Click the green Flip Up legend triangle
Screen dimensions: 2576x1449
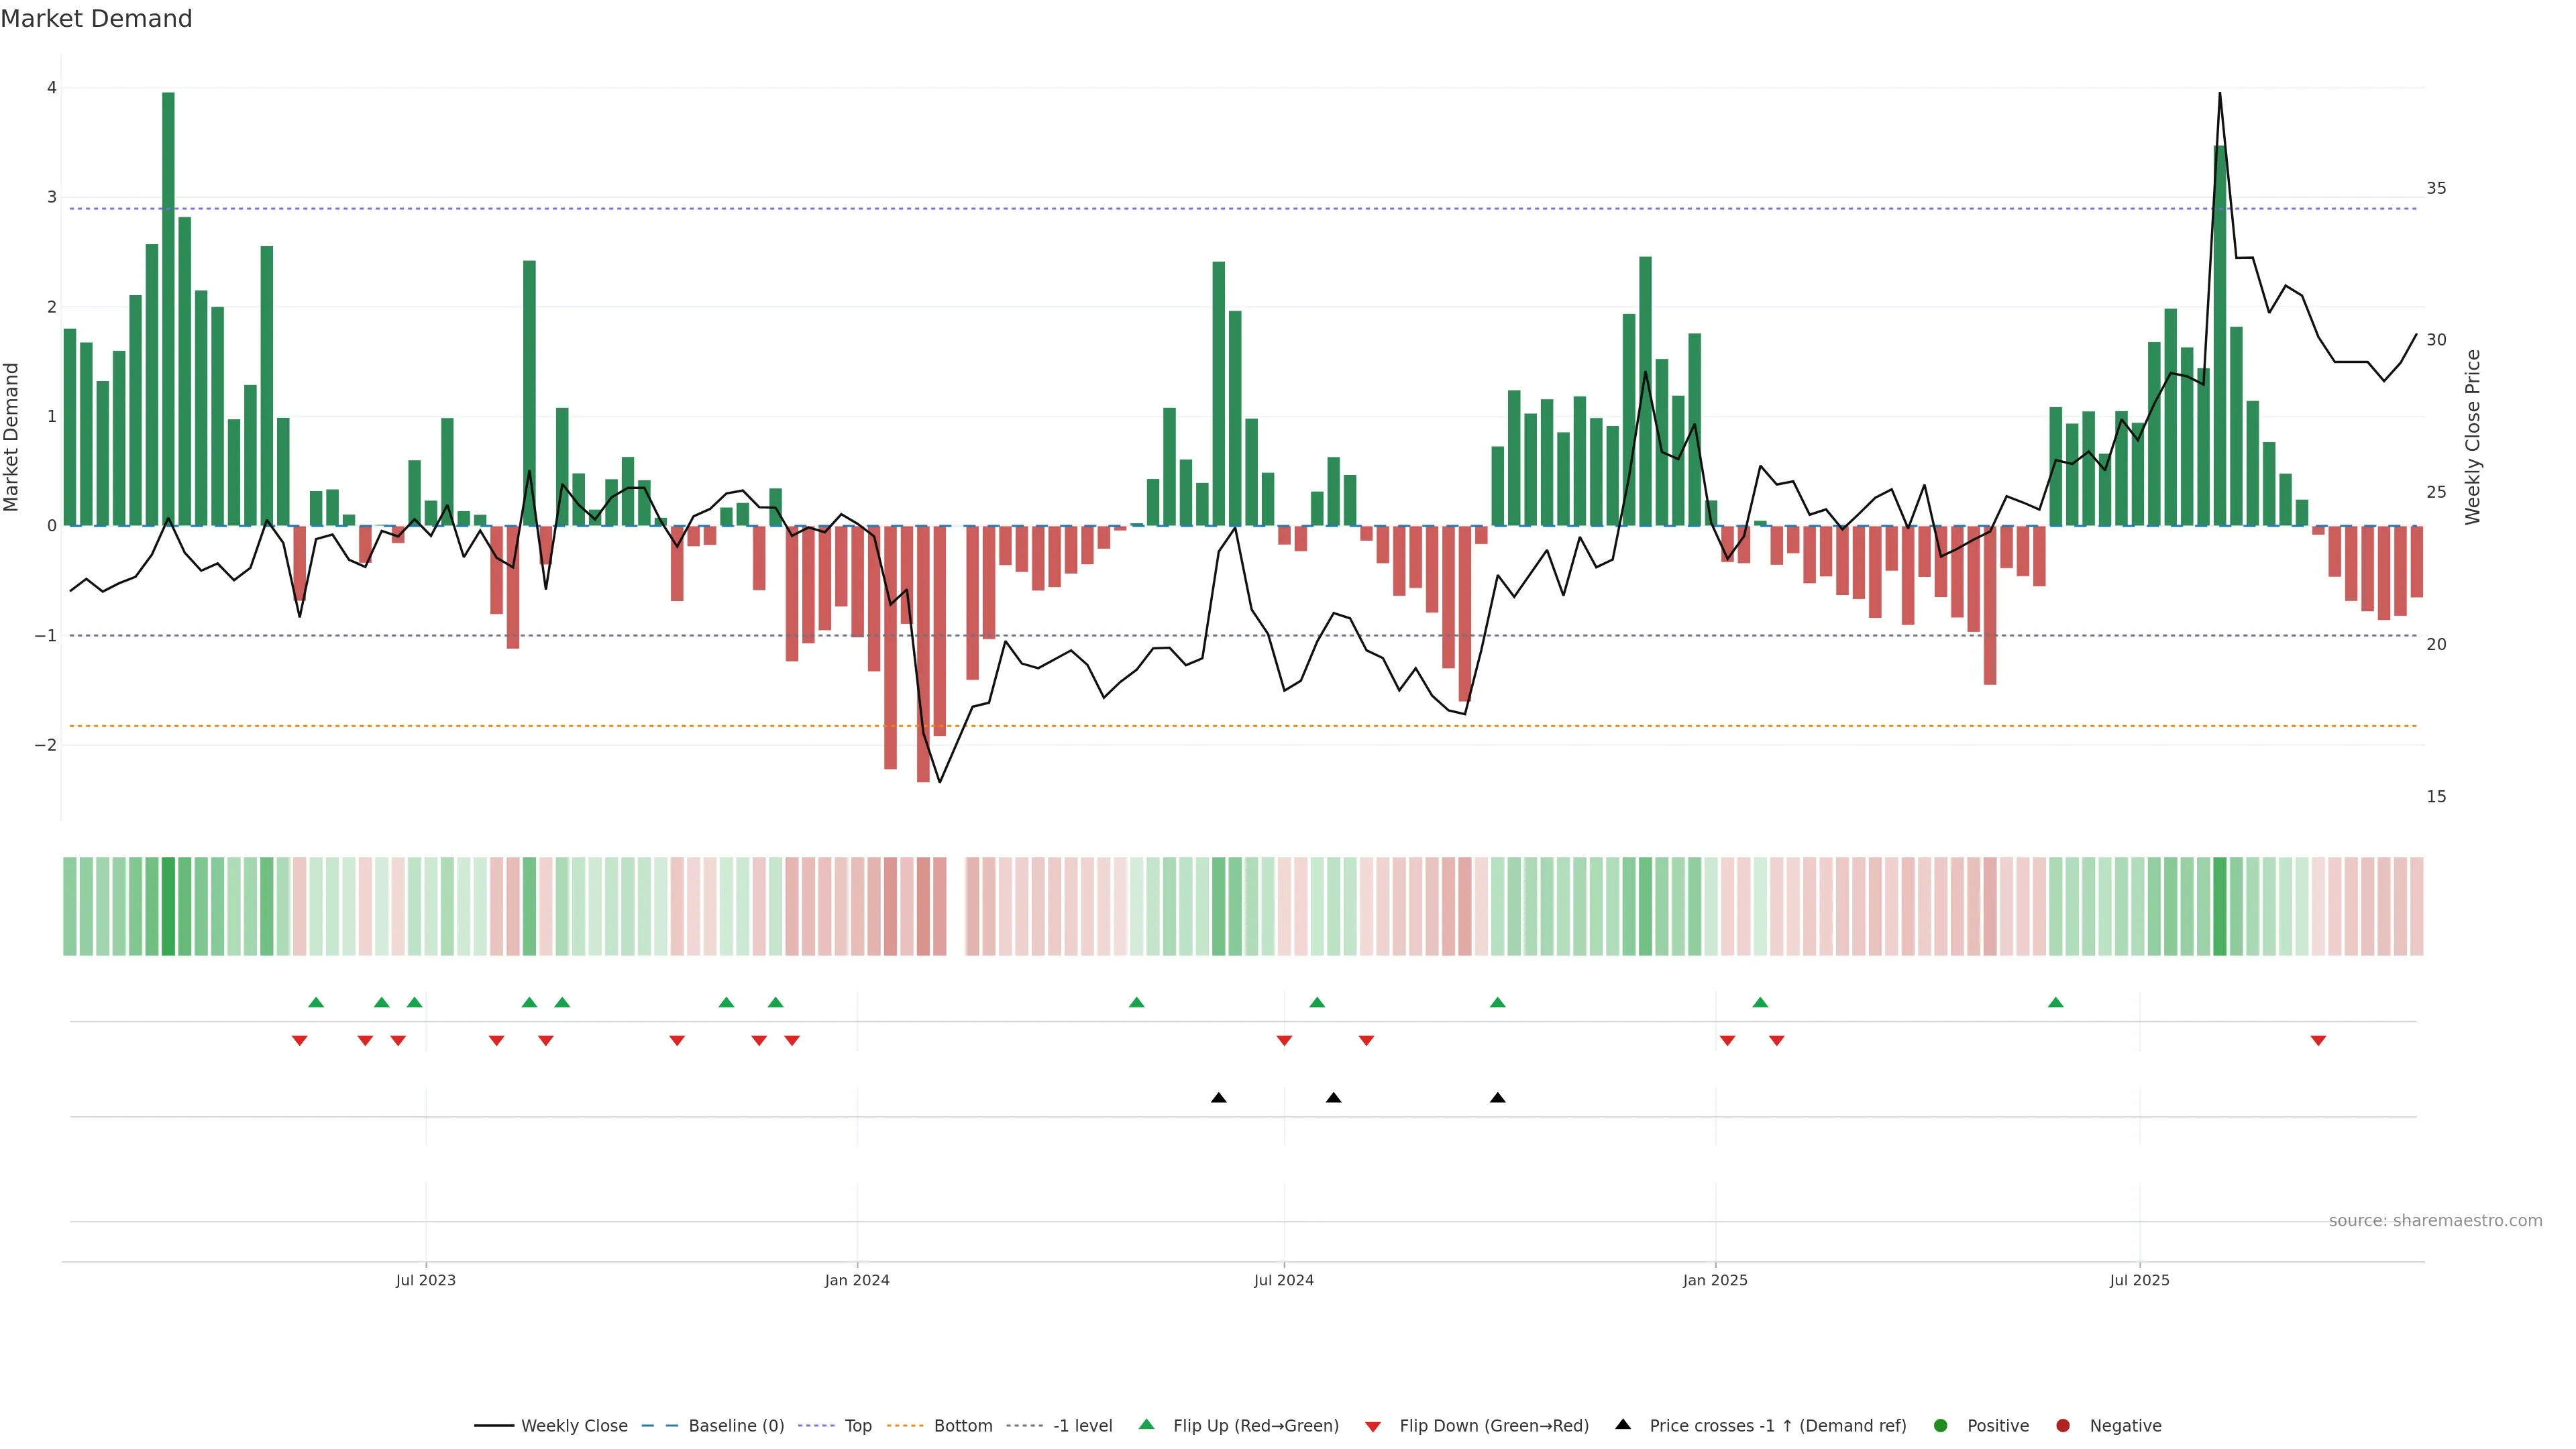(x=1147, y=1424)
